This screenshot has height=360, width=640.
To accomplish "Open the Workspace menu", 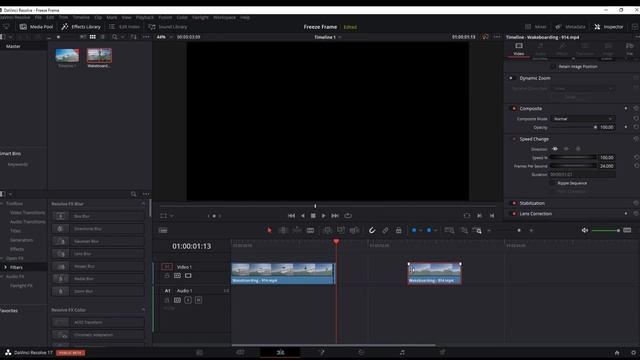I will pyautogui.click(x=224, y=18).
